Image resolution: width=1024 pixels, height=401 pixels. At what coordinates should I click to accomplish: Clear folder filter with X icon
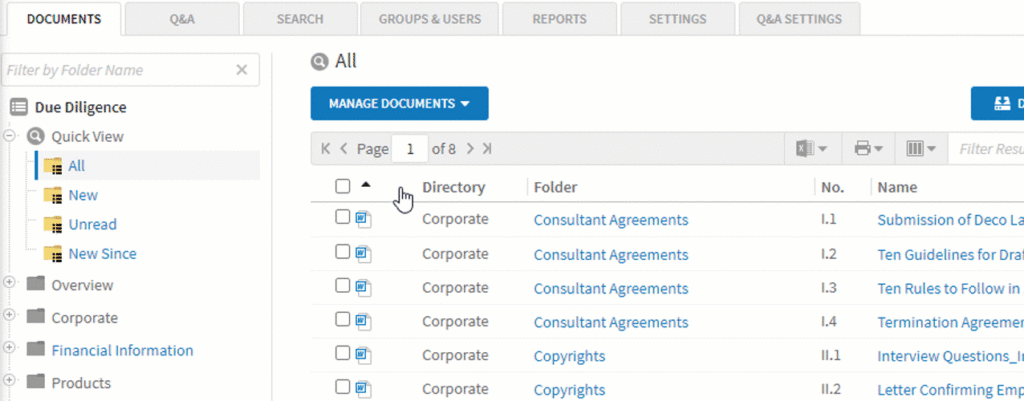241,70
